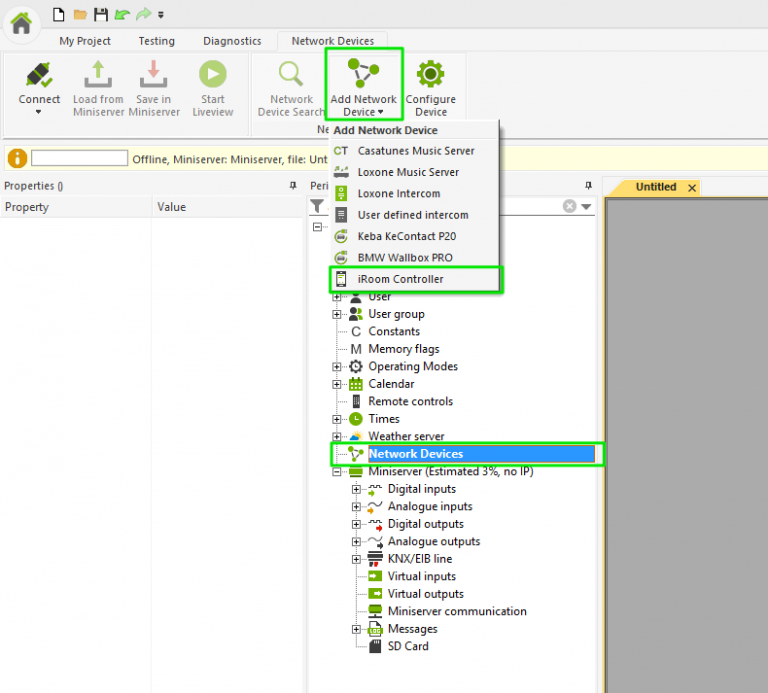Screen dimensions: 768x693
Task: Click the save disk icon in title bar
Action: pos(100,14)
